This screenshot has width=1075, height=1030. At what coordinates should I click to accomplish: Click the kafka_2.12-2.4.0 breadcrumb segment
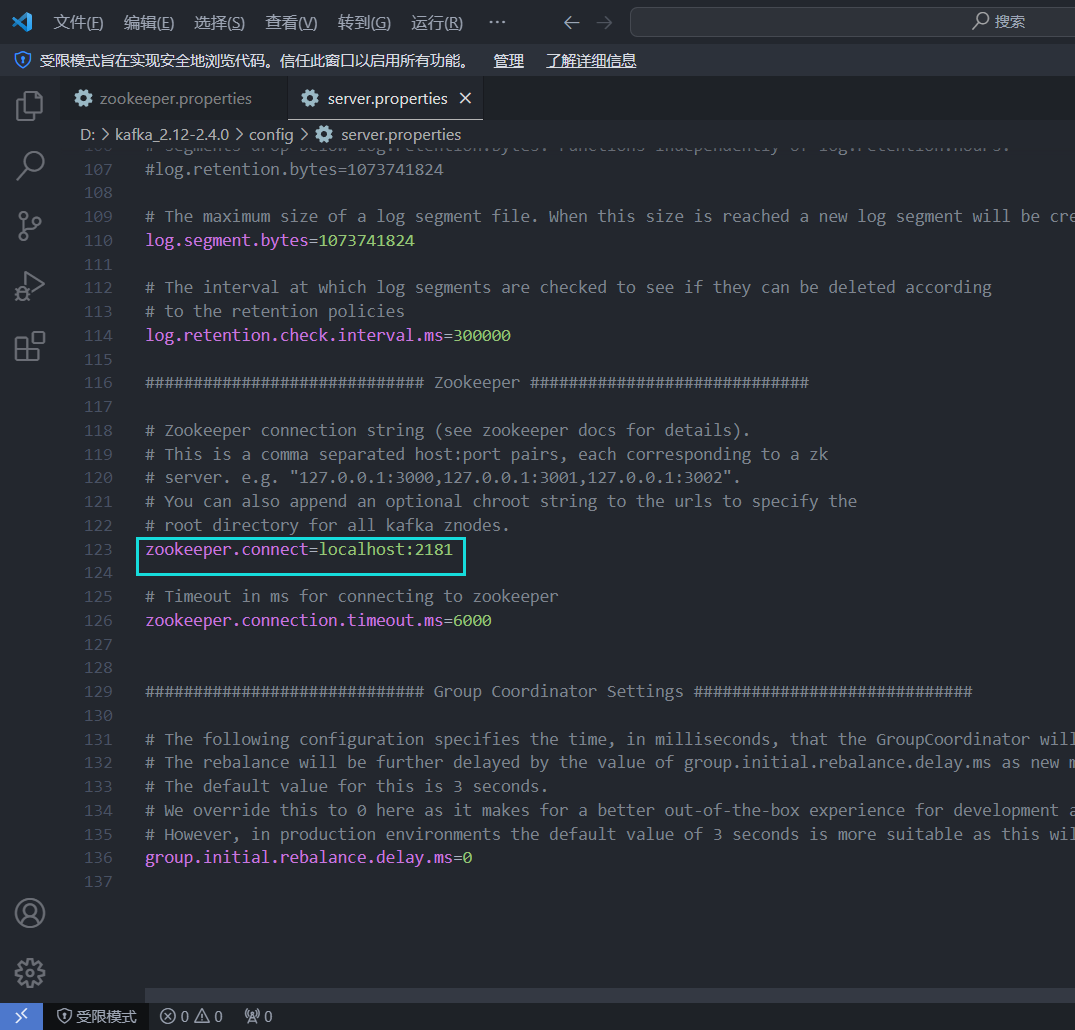(x=172, y=134)
